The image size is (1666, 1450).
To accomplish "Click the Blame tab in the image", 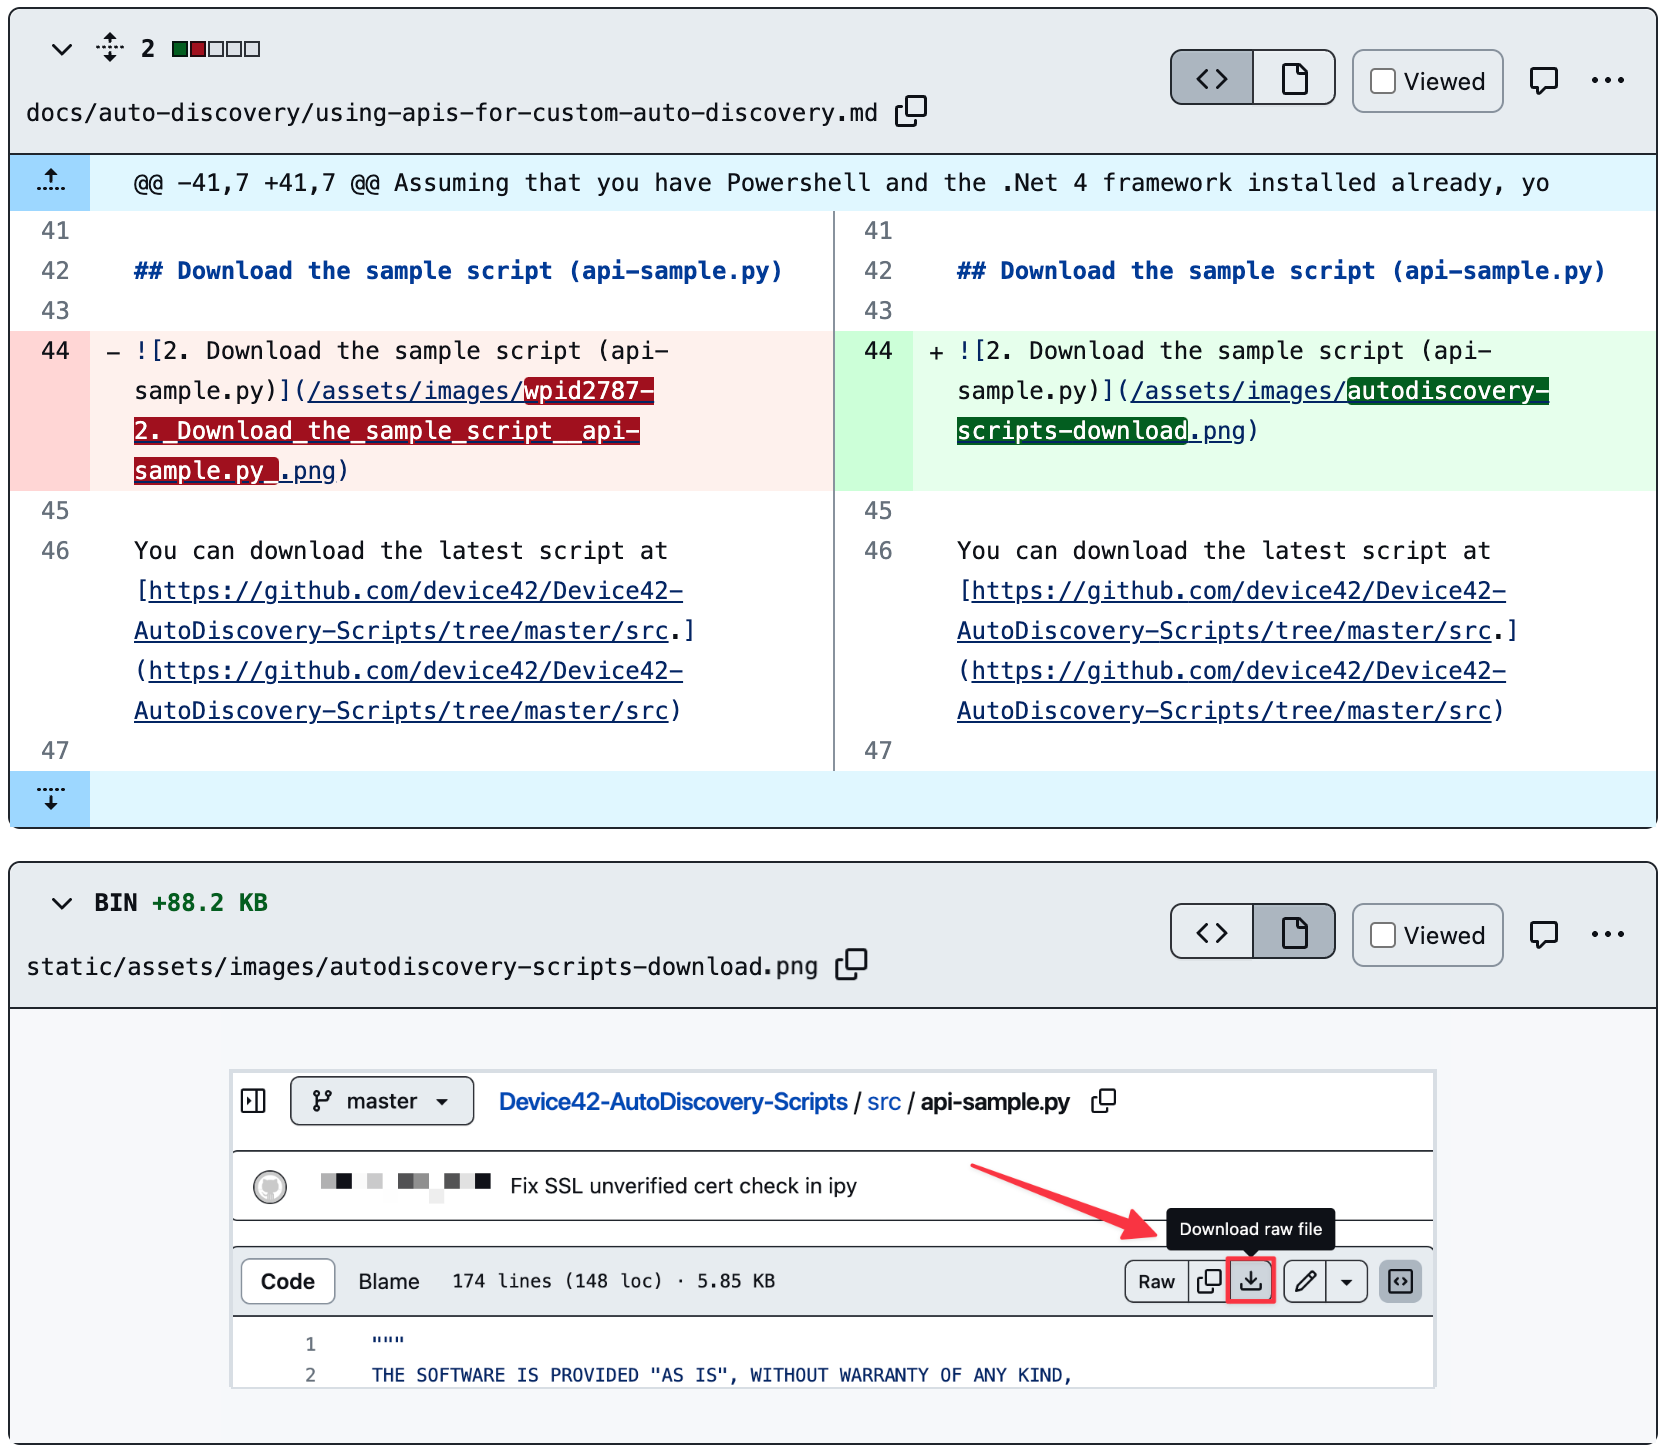I will [x=389, y=1281].
